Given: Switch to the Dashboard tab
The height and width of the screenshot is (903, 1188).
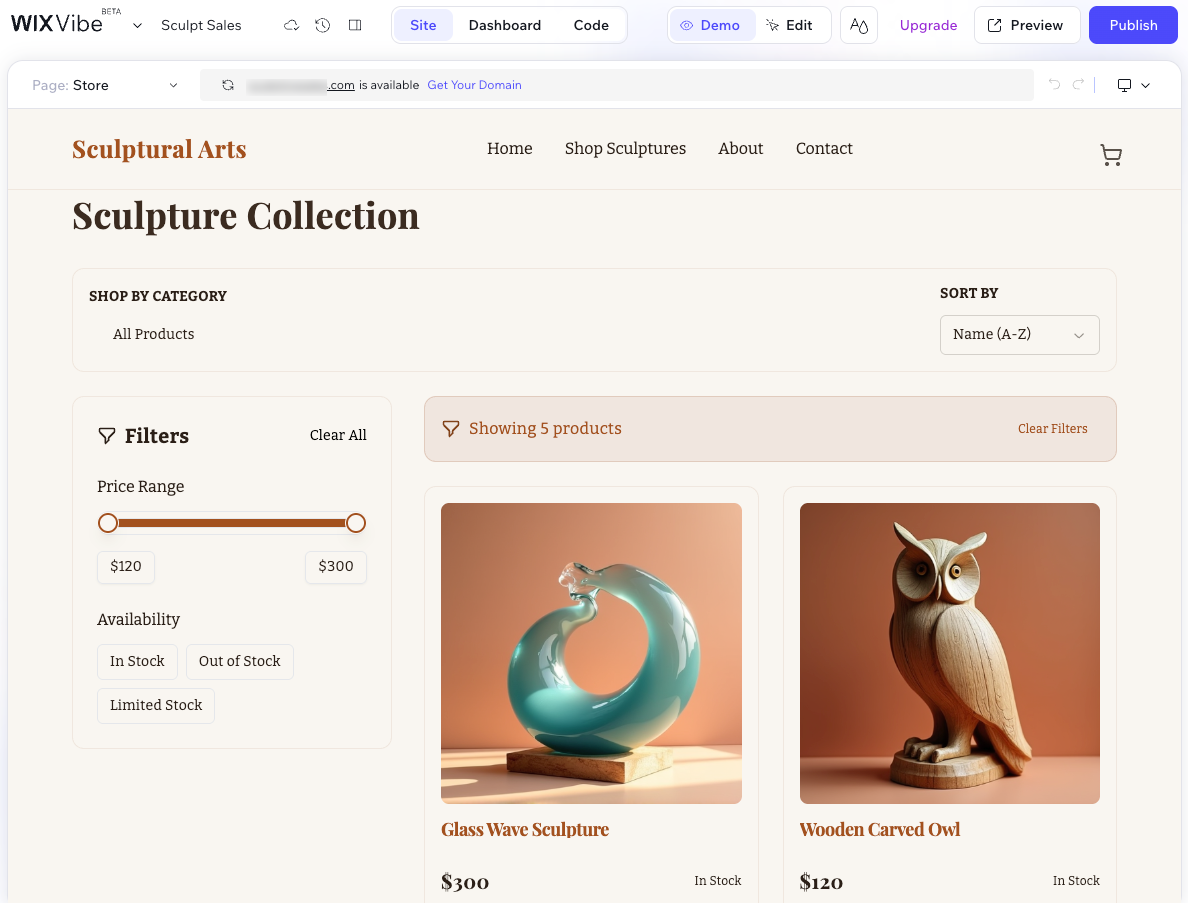Looking at the screenshot, I should coord(505,25).
